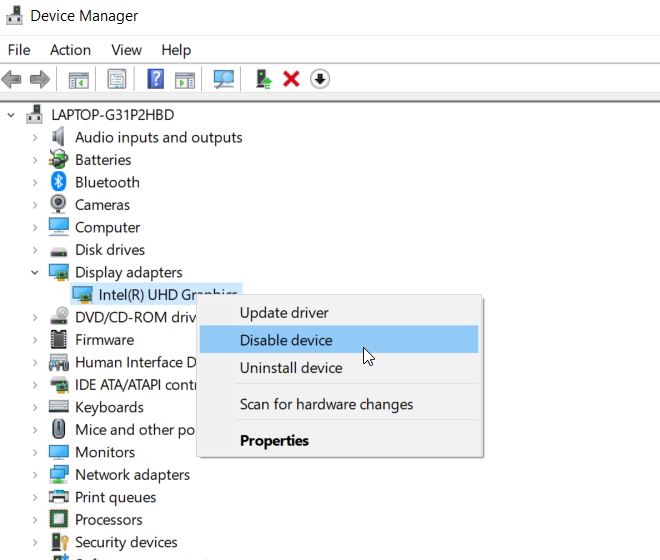660x560 pixels.
Task: Select the Print queues label
Action: point(116,497)
